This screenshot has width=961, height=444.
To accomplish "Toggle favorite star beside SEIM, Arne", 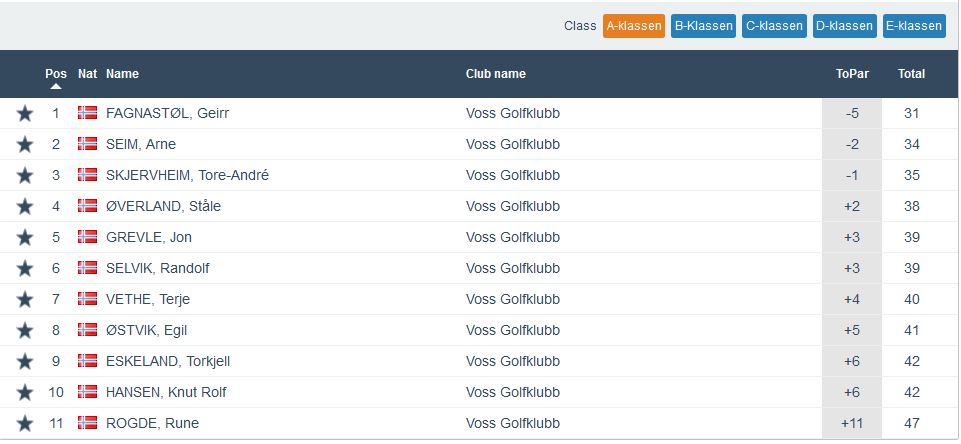I will [25, 145].
